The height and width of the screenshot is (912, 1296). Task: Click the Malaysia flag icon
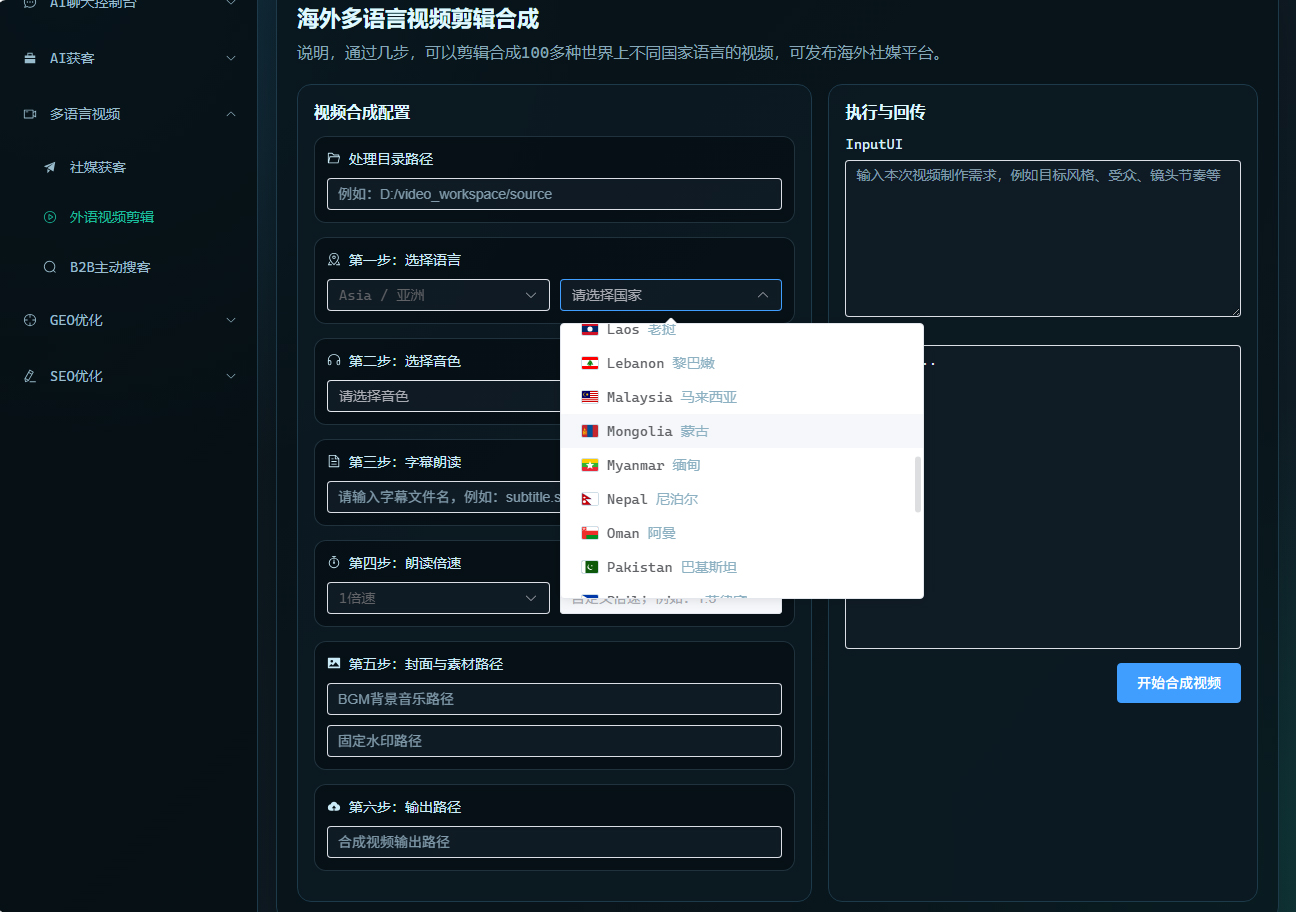(x=590, y=397)
